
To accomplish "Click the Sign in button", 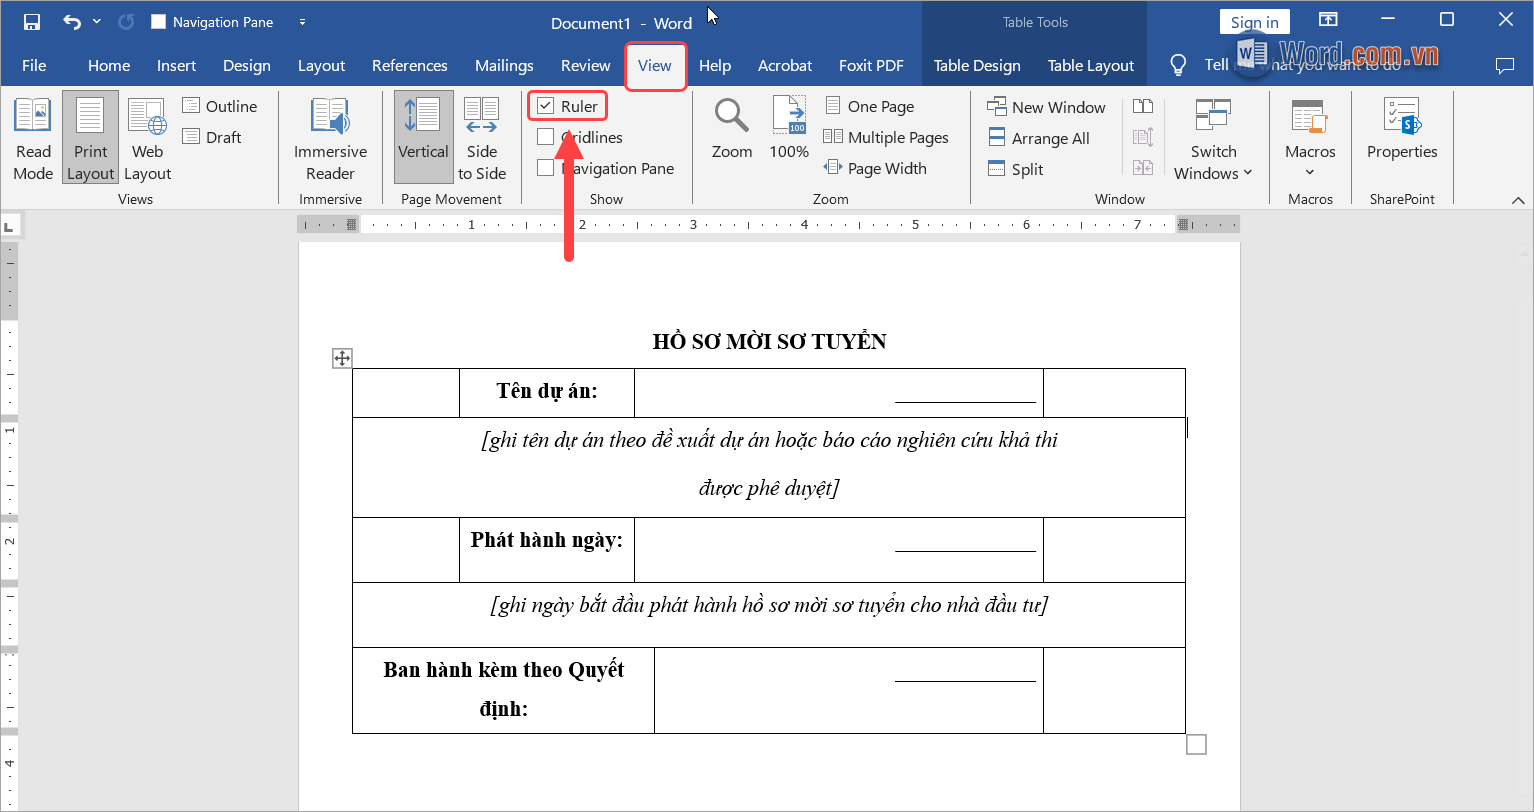I will [1254, 20].
